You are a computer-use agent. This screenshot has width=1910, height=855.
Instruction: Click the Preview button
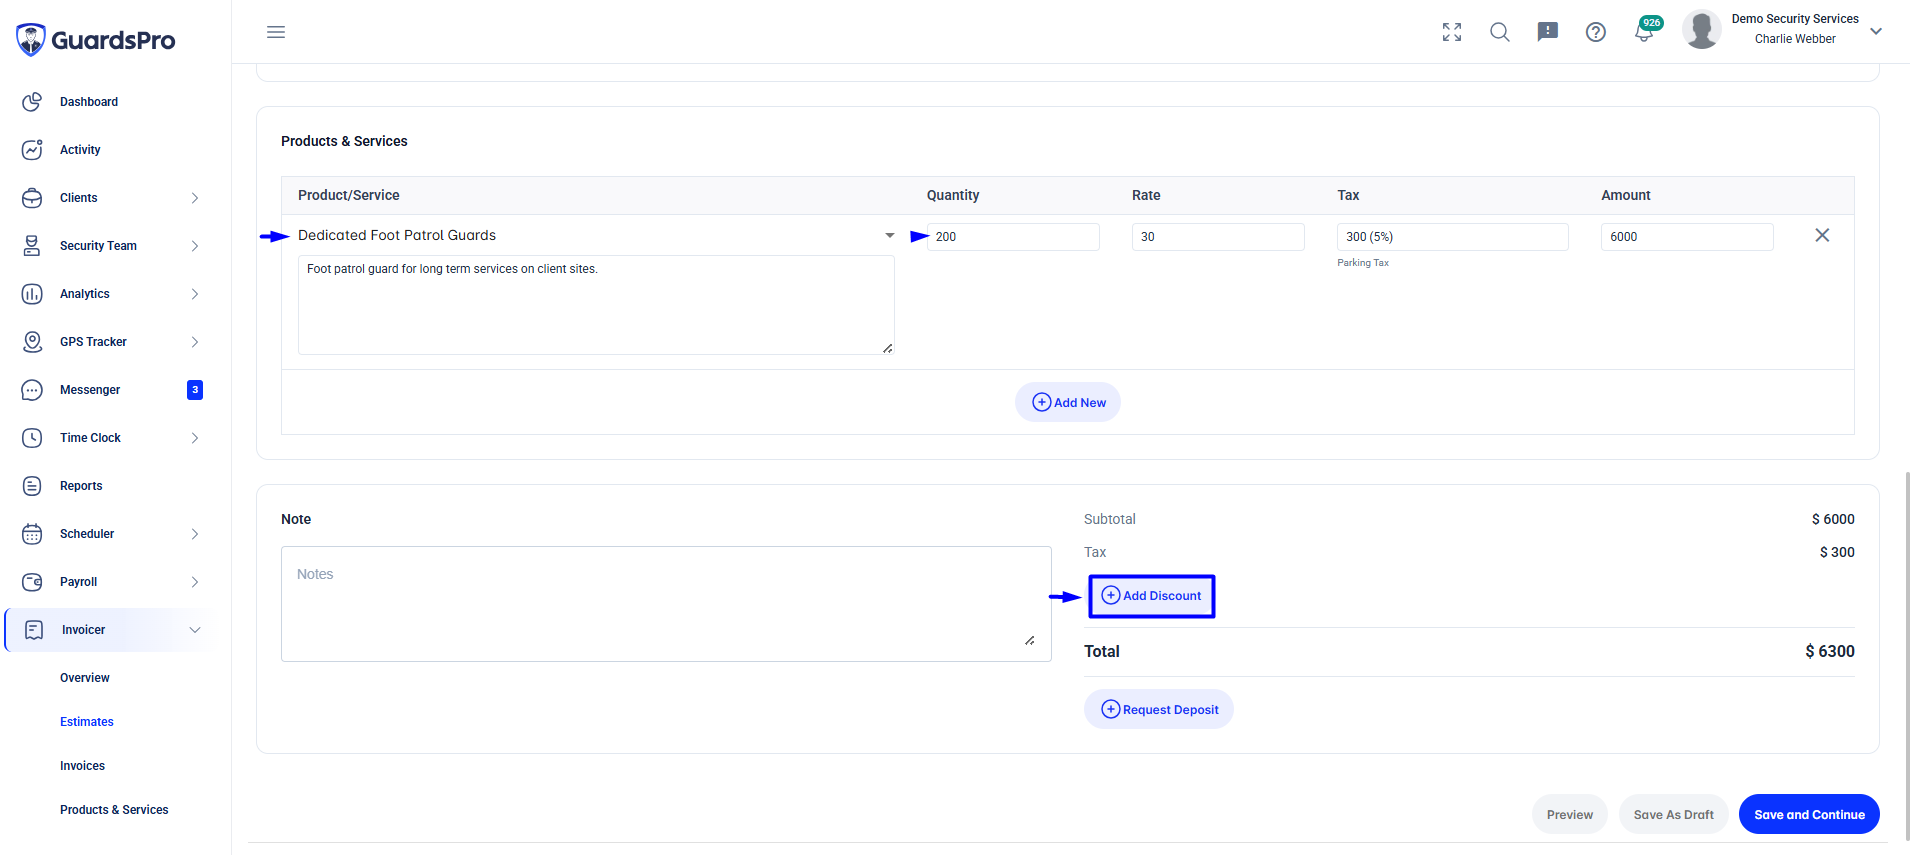tap(1570, 814)
